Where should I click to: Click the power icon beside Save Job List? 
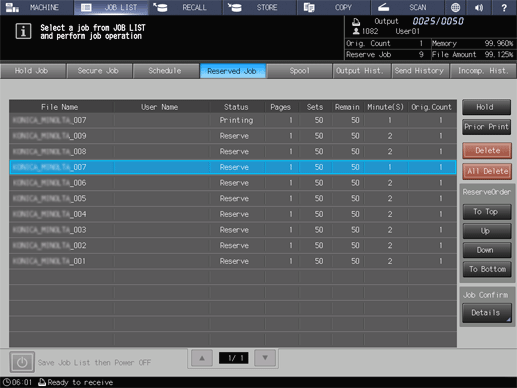point(22,362)
